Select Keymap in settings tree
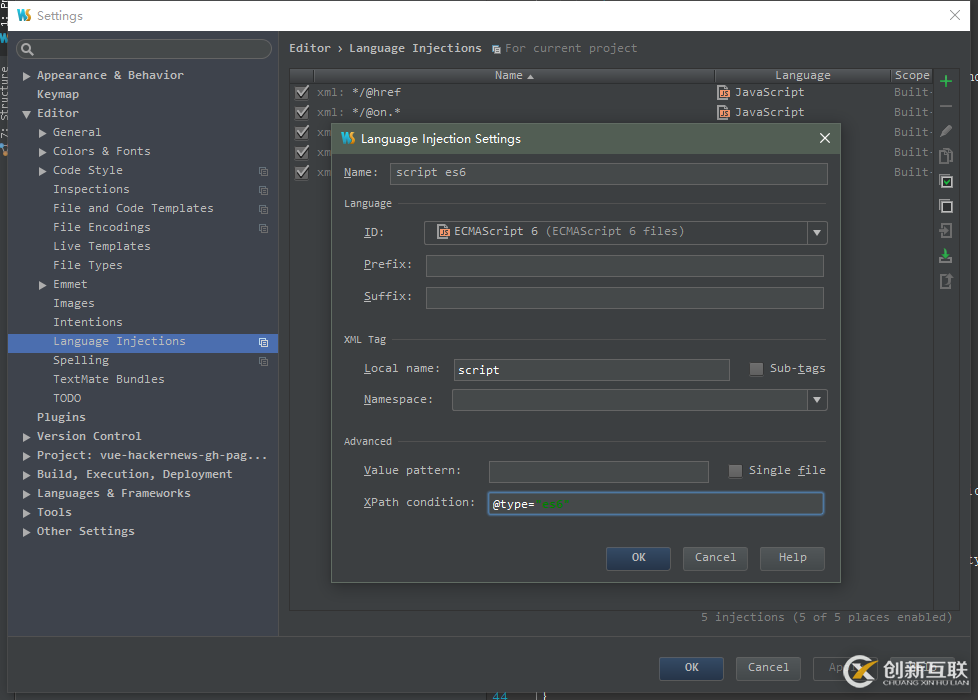The image size is (978, 700). click(x=58, y=94)
